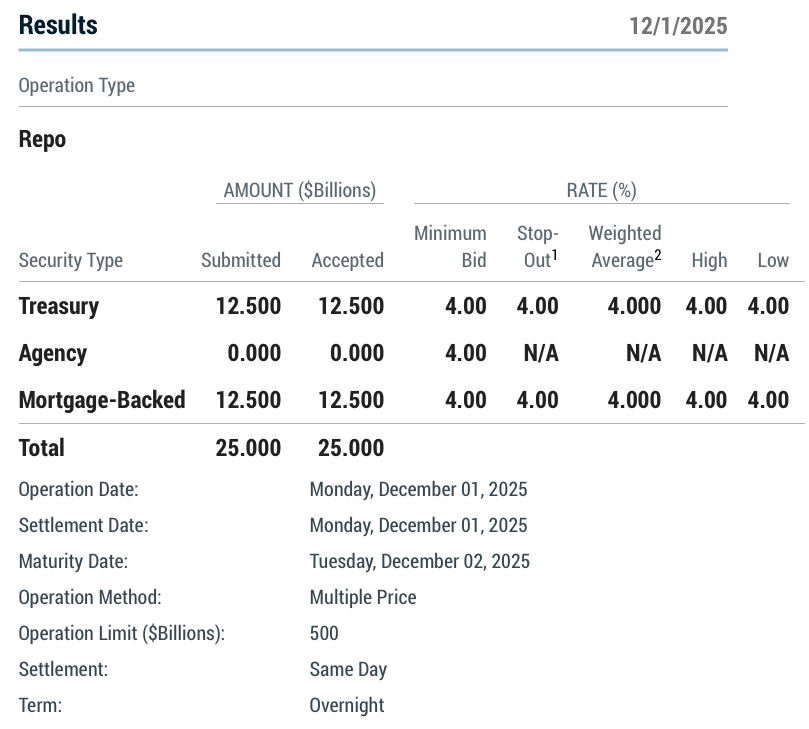Viewport: 809px width, 729px height.
Task: Click the Results page heading
Action: (57, 24)
